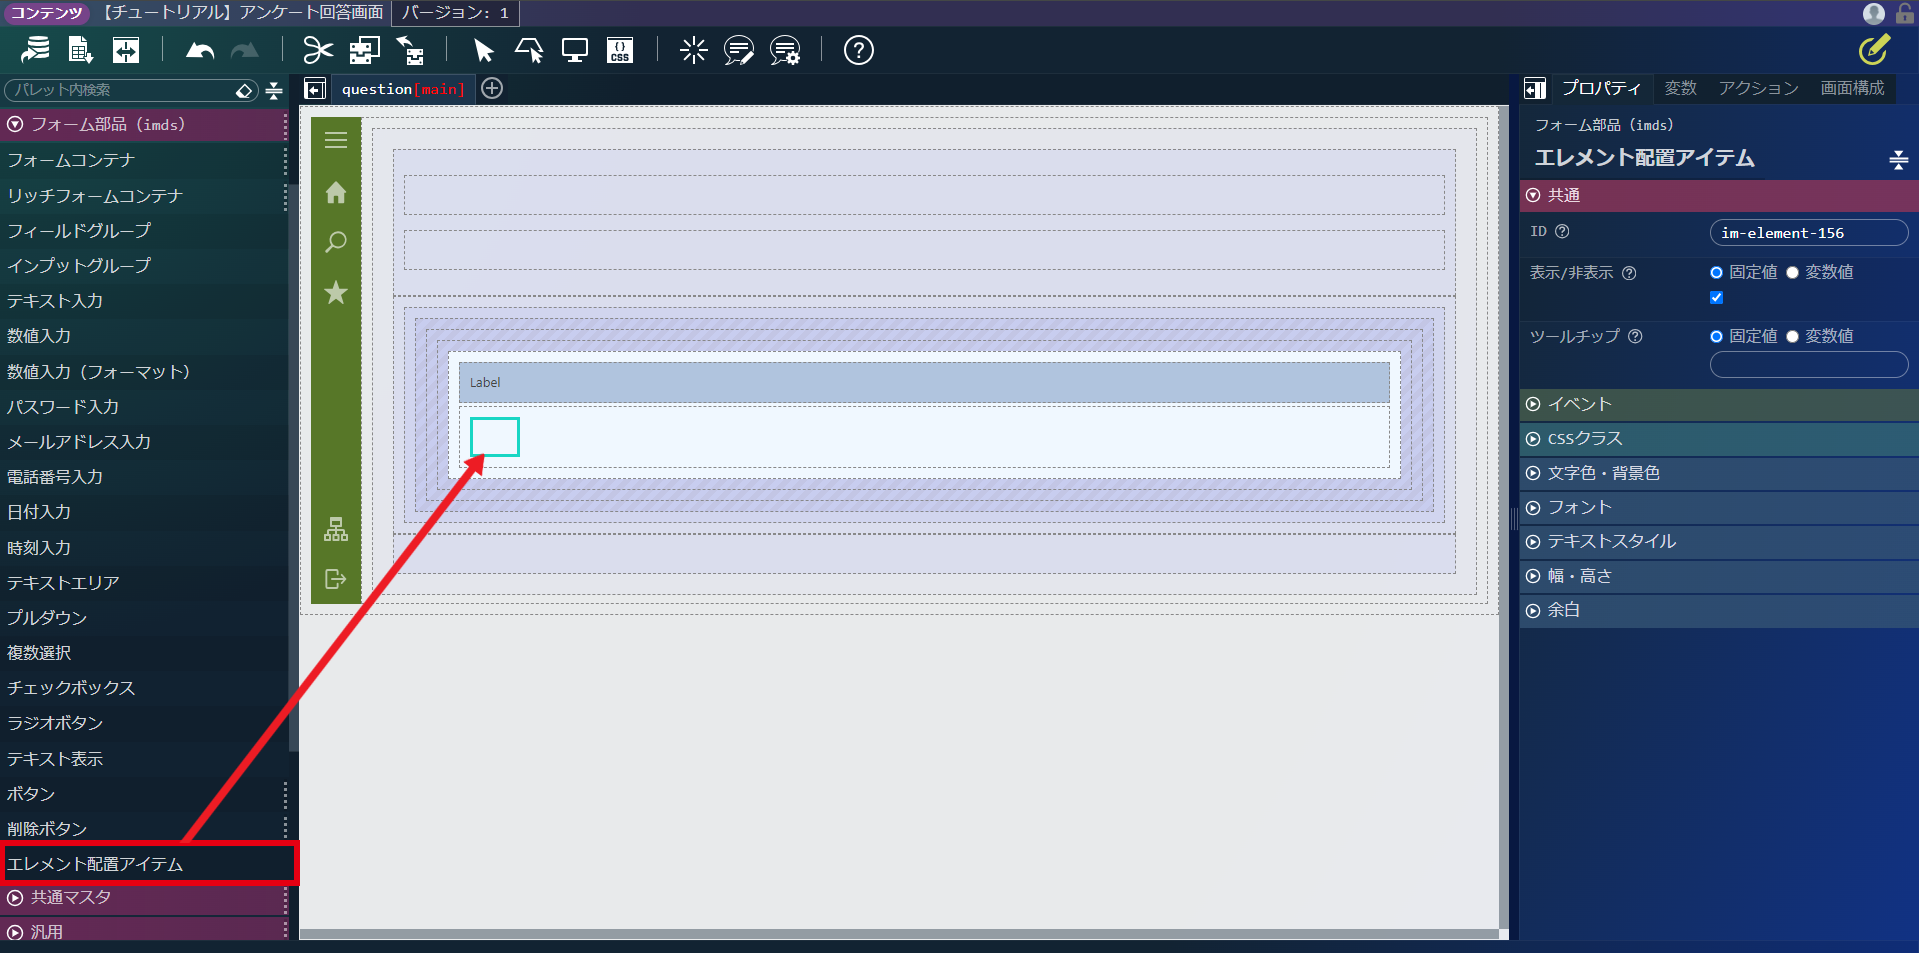The image size is (1919, 953).
Task: Undo the last action
Action: coord(200,50)
